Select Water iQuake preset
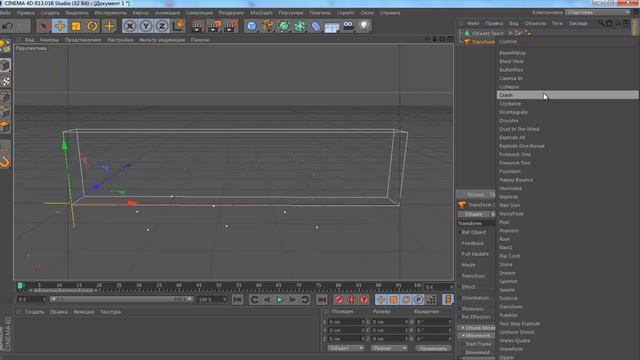640x360 pixels. pyautogui.click(x=515, y=340)
